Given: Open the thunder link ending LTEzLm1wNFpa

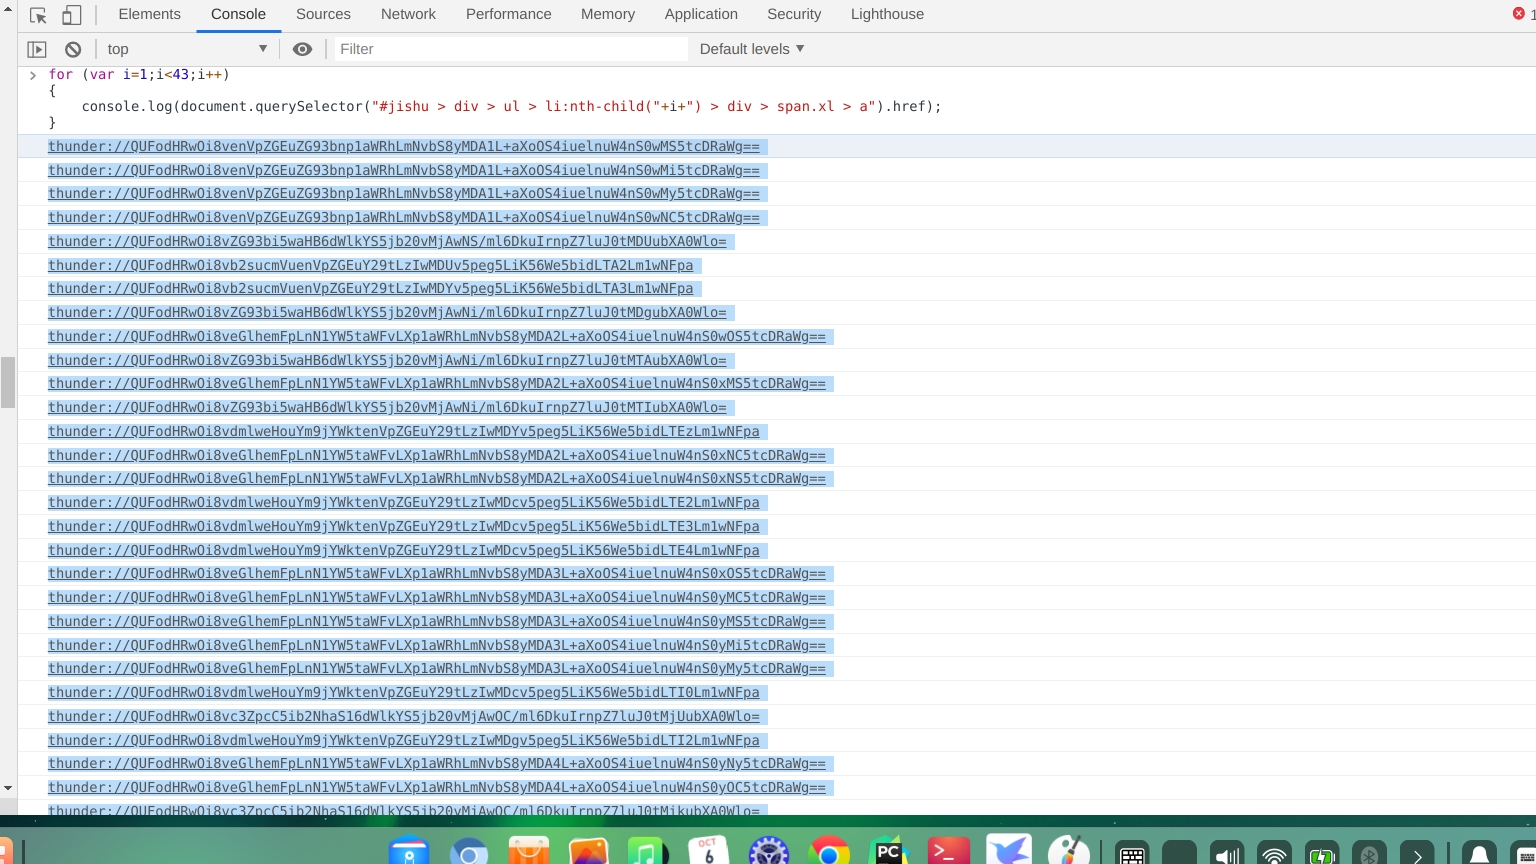Looking at the screenshot, I should coord(404,432).
